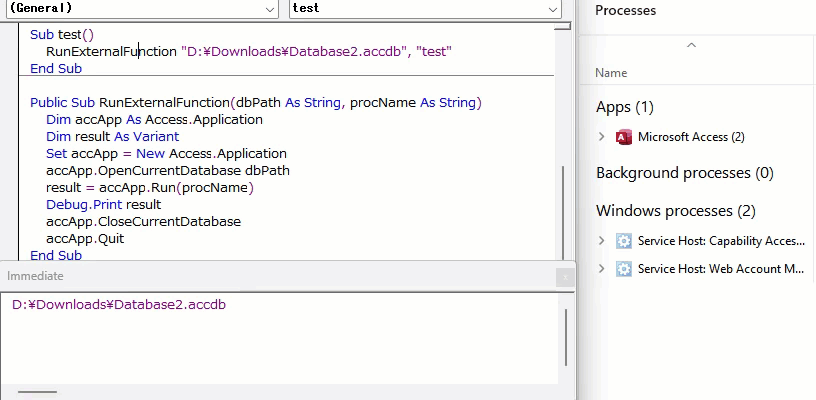Click the Immediate window title

pyautogui.click(x=35, y=276)
